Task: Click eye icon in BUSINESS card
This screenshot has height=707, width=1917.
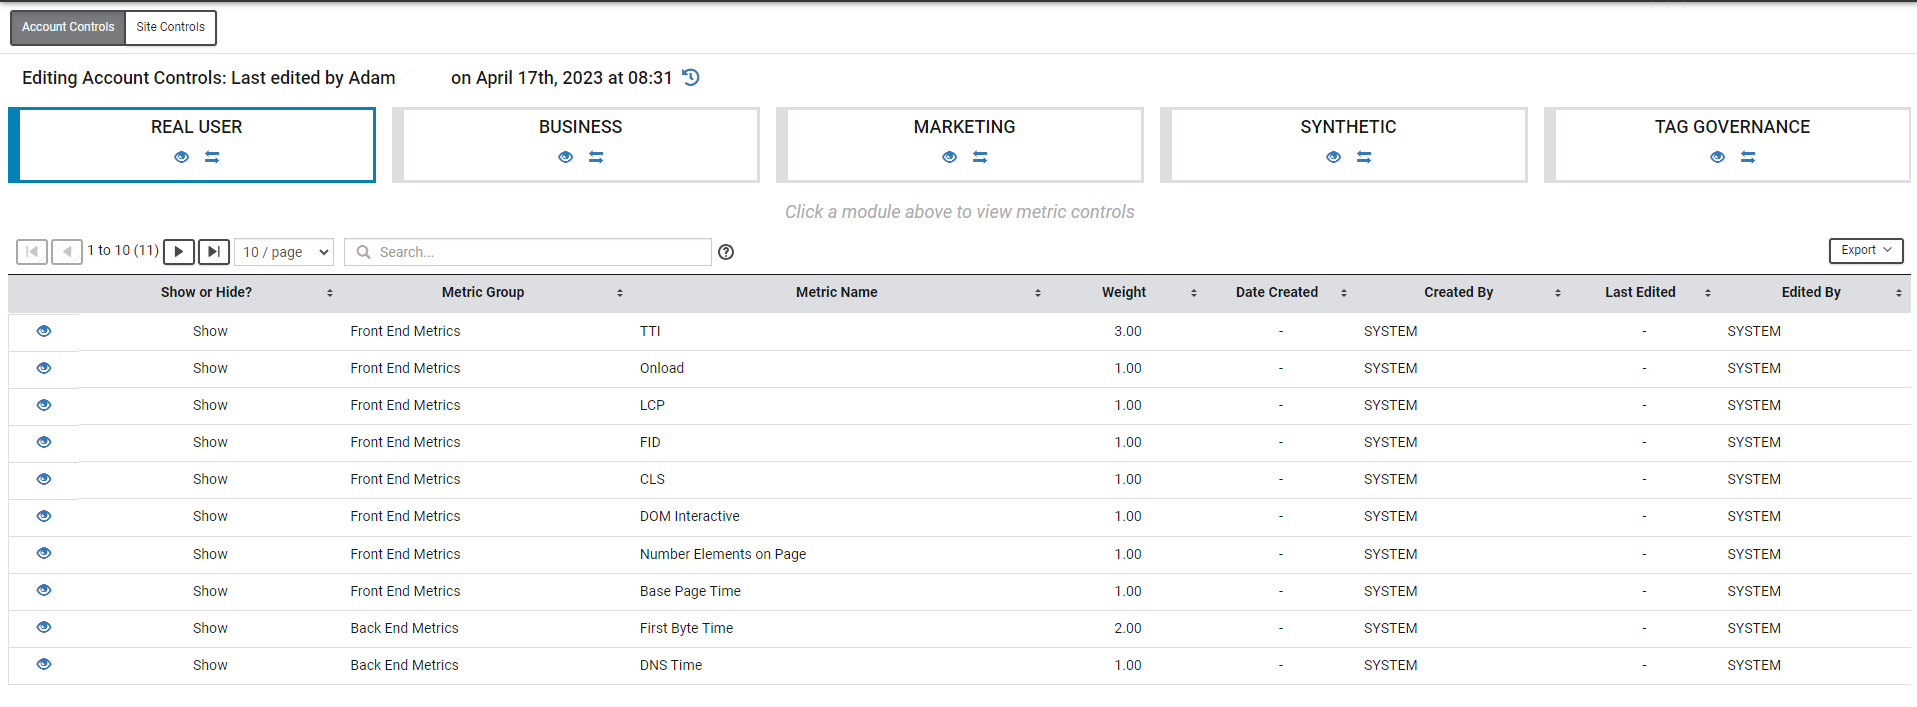Action: coord(566,157)
